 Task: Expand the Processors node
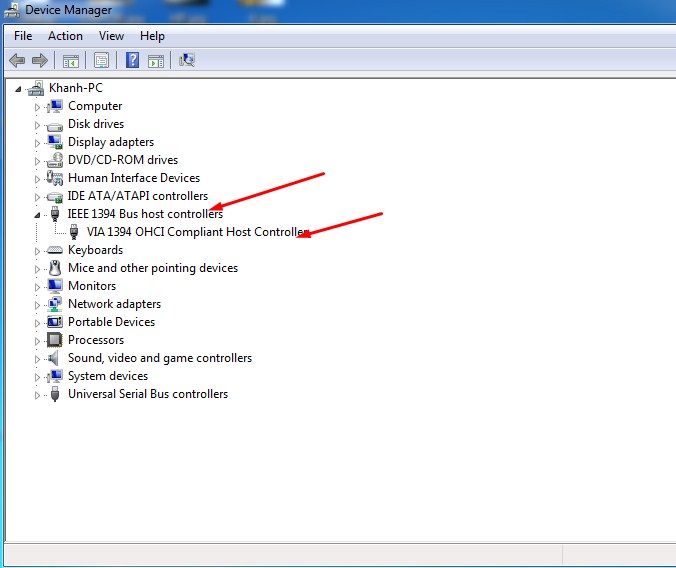(x=38, y=341)
